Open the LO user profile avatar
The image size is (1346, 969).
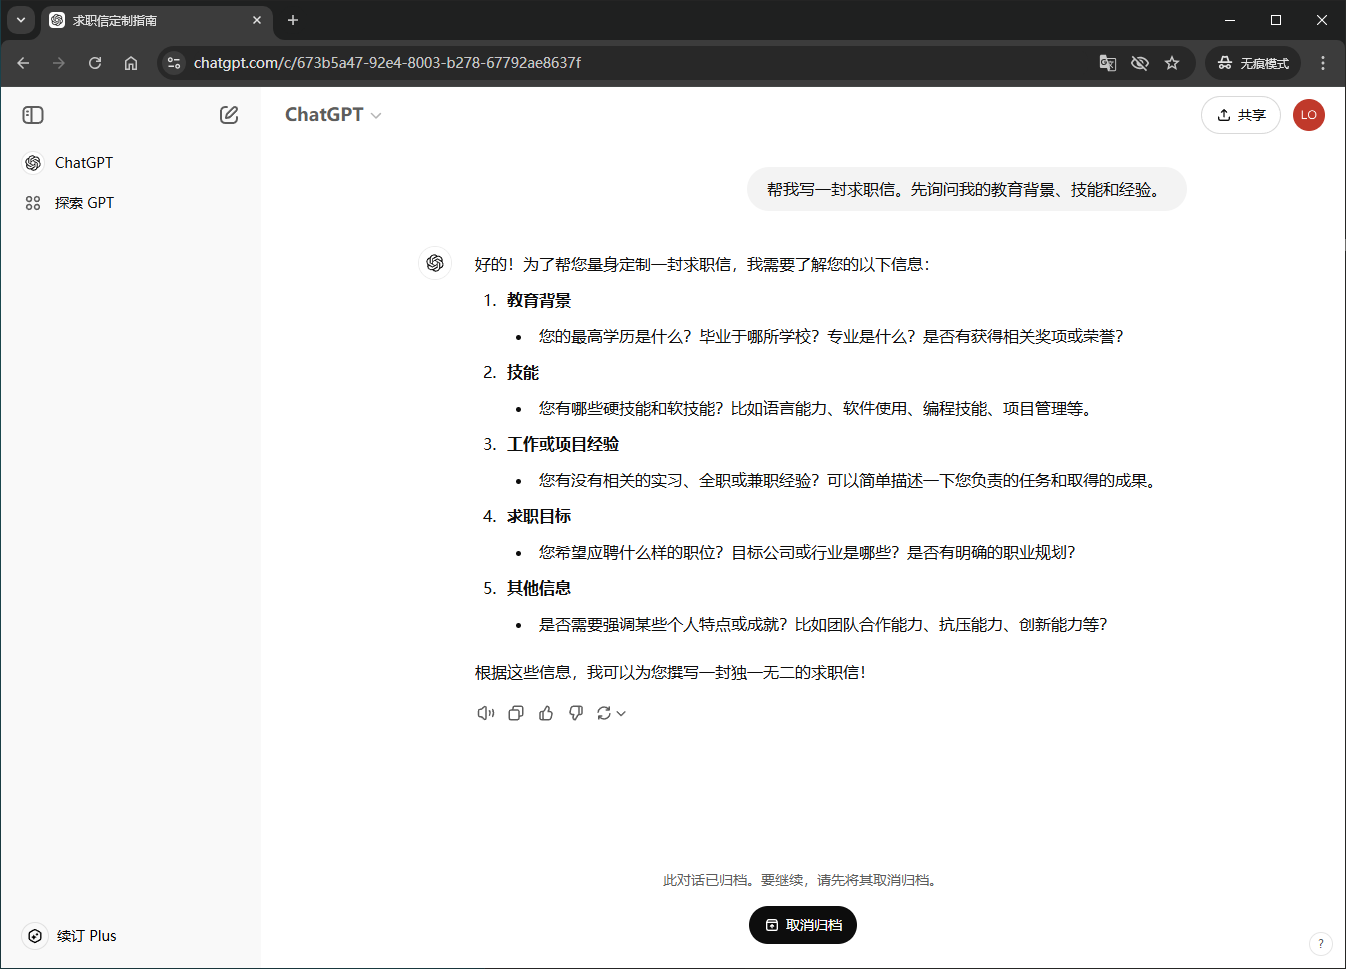pyautogui.click(x=1308, y=115)
